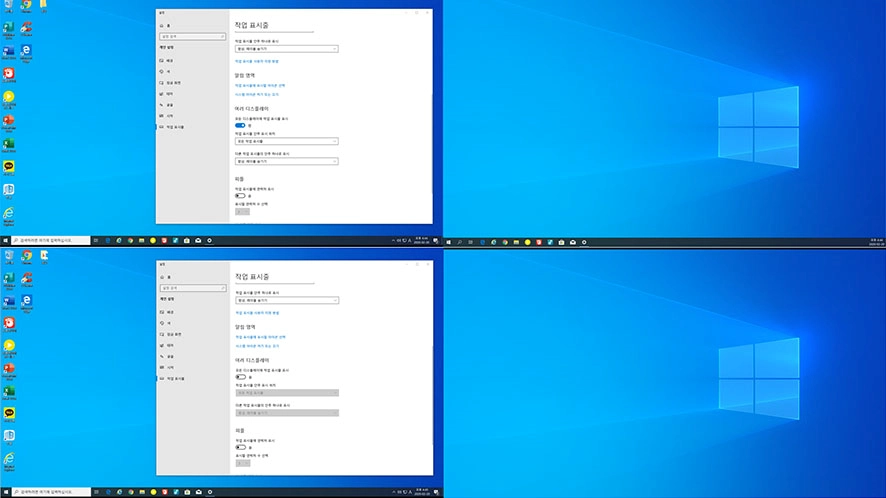This screenshot has height=498, width=886.
Task: Open taskbar buttons location dropdown, upper window
Action: tap(286, 141)
